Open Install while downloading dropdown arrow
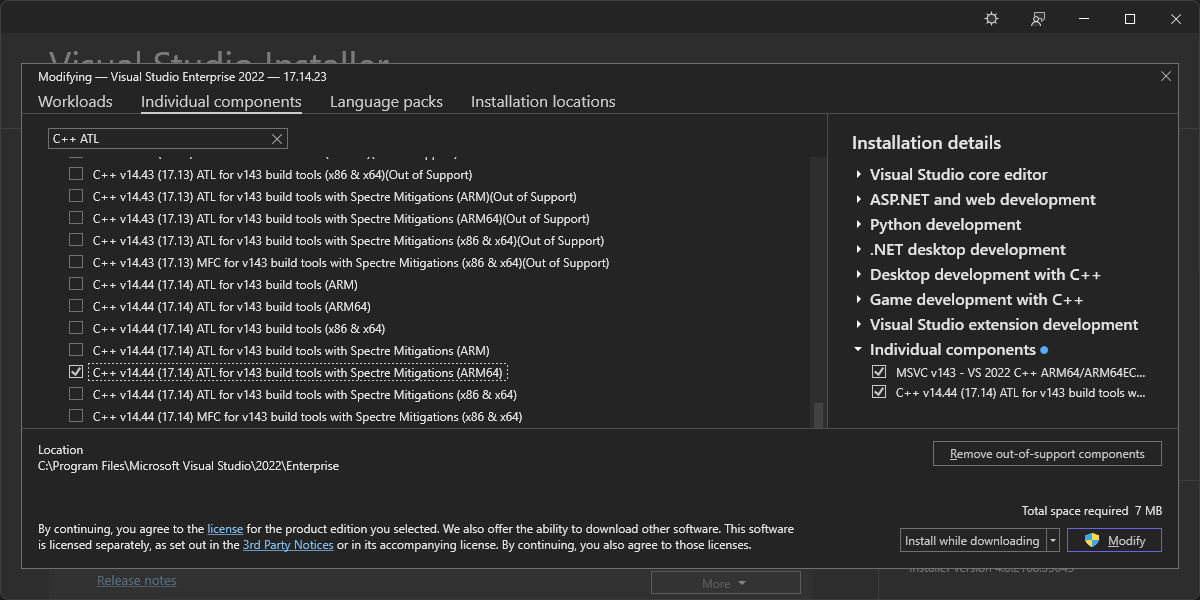Image resolution: width=1200 pixels, height=600 pixels. point(1053,541)
